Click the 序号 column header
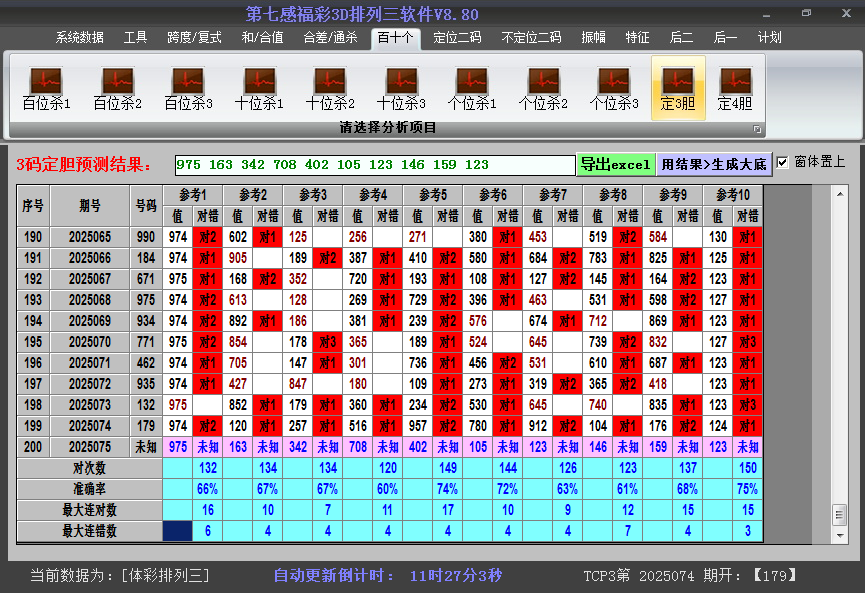The height and width of the screenshot is (593, 865). pos(33,206)
